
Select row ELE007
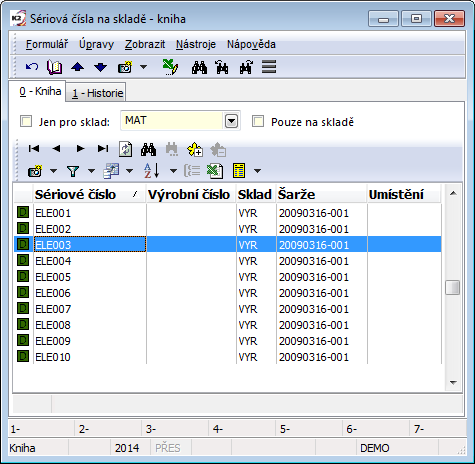[x=228, y=309]
